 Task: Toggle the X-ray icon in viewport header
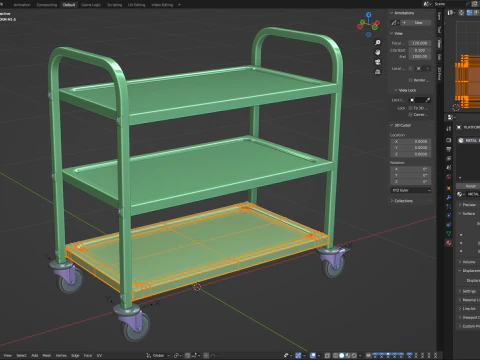pos(327,355)
